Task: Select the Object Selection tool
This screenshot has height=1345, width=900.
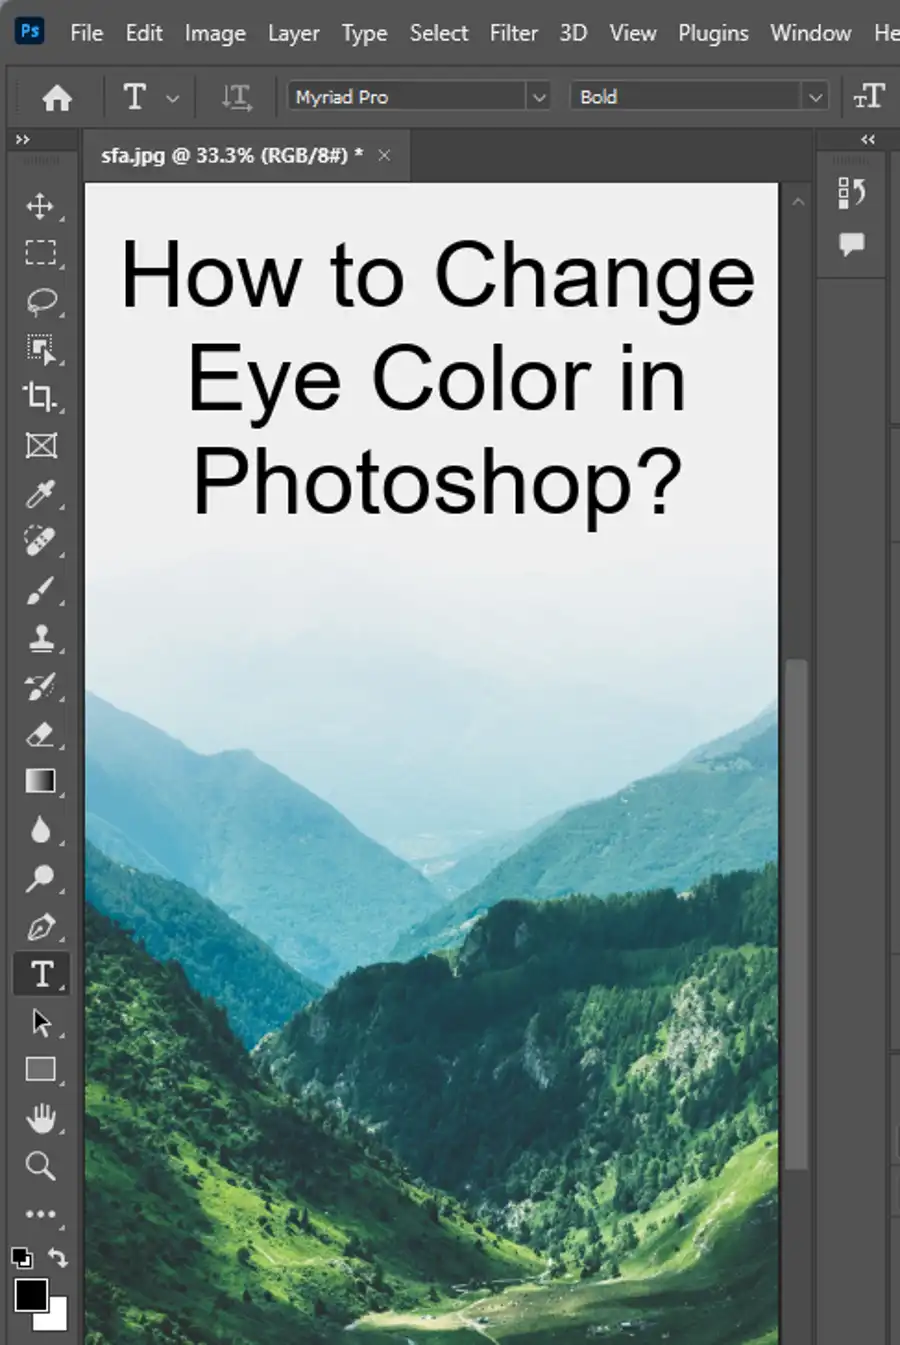Action: pyautogui.click(x=40, y=349)
